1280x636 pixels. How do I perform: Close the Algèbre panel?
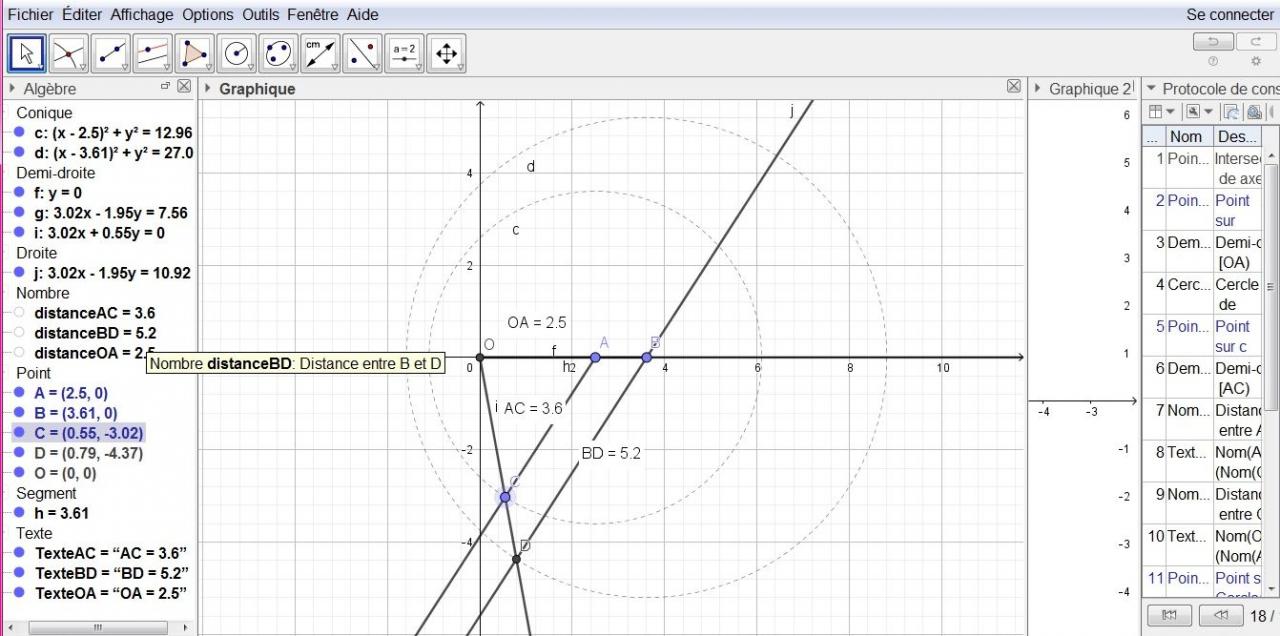pyautogui.click(x=184, y=87)
